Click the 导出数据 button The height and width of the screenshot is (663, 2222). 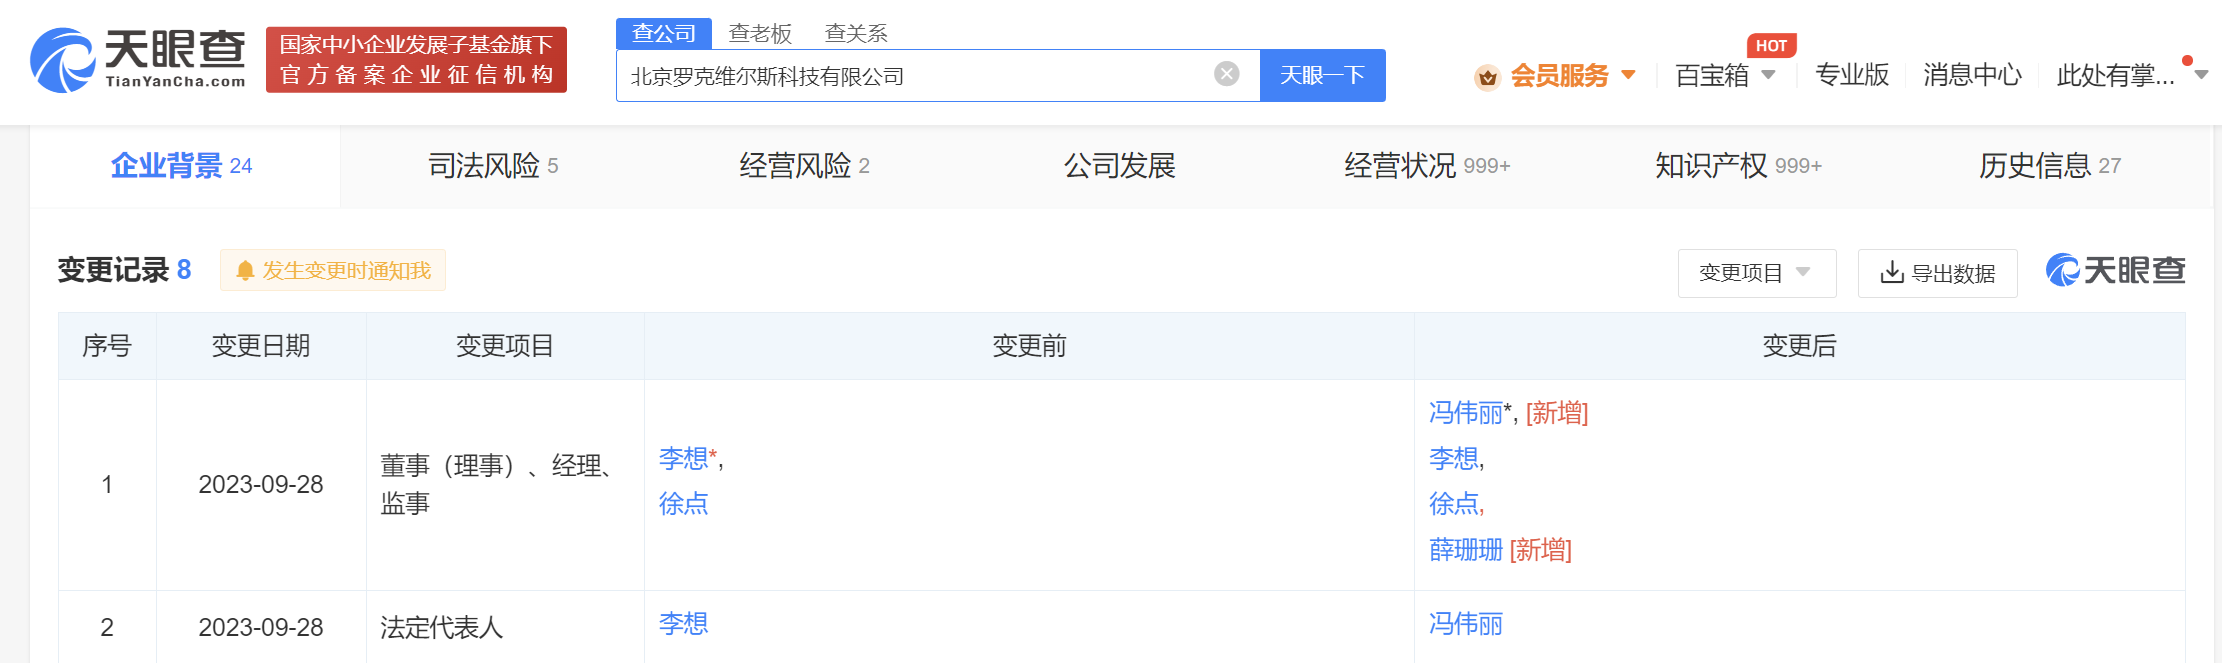click(x=1937, y=273)
